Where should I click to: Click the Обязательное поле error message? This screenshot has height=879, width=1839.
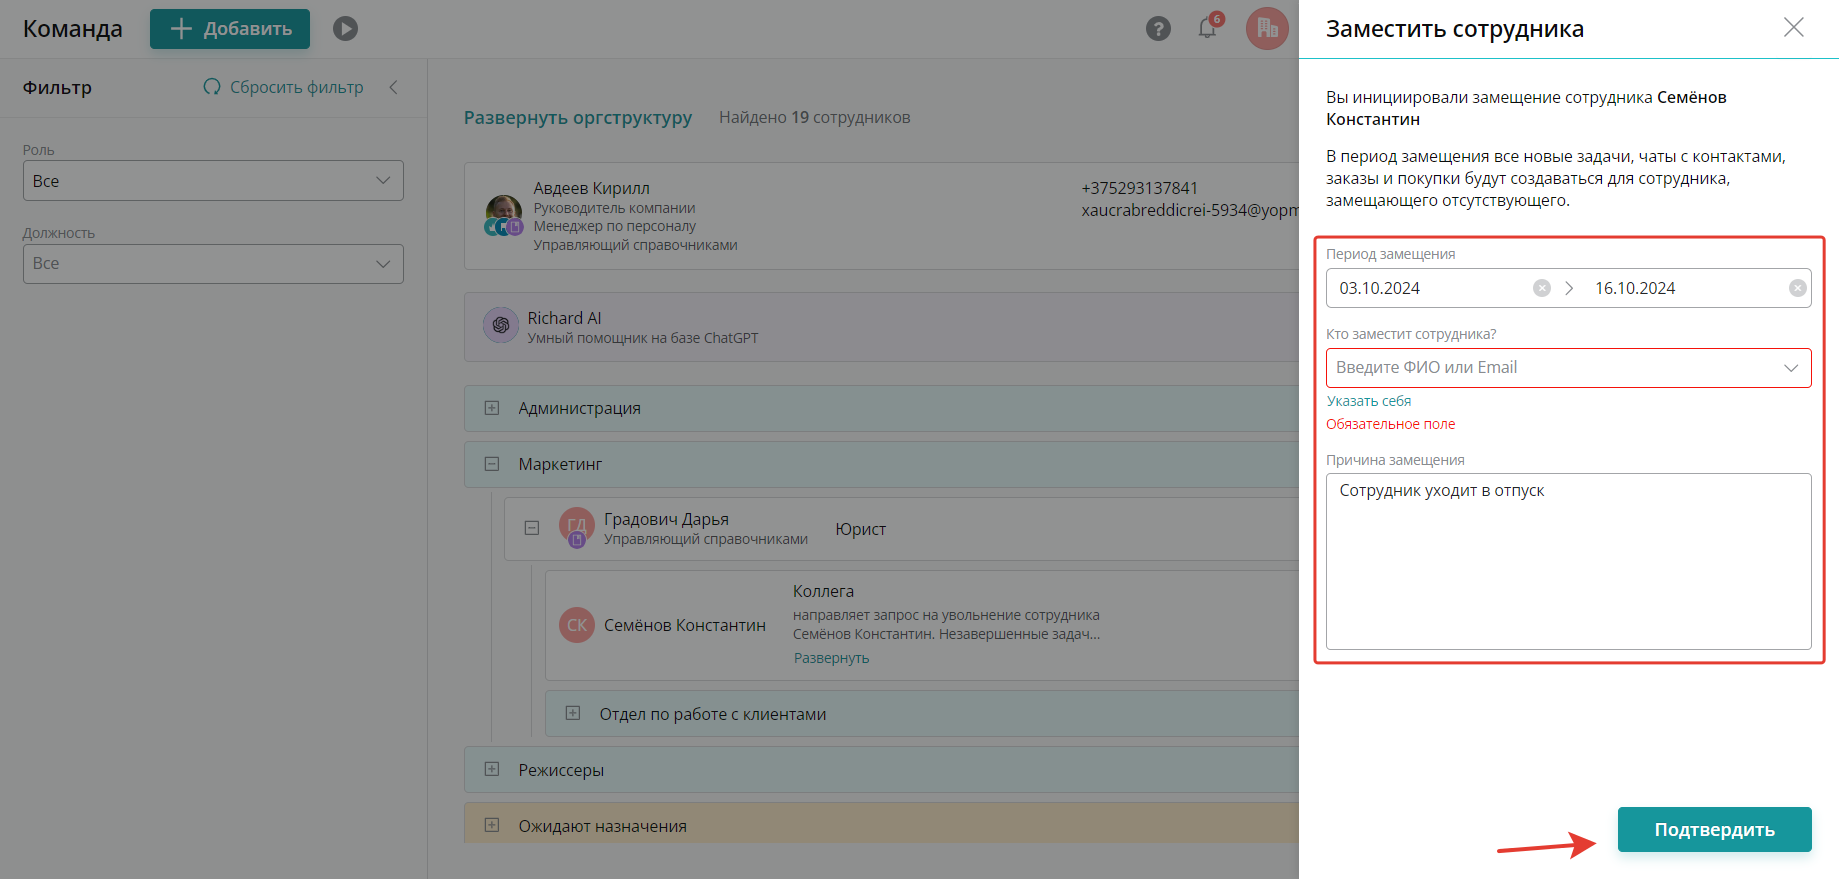1390,424
